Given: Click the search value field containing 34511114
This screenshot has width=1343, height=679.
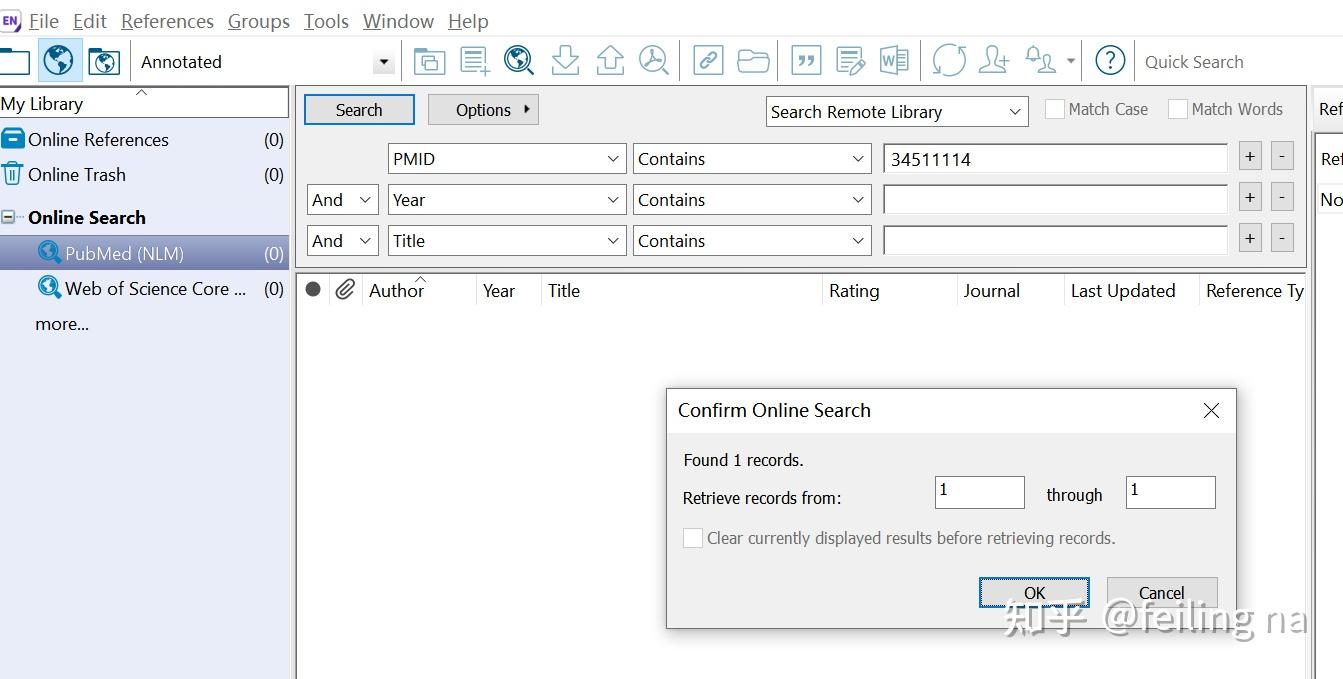Looking at the screenshot, I should coord(1055,159).
